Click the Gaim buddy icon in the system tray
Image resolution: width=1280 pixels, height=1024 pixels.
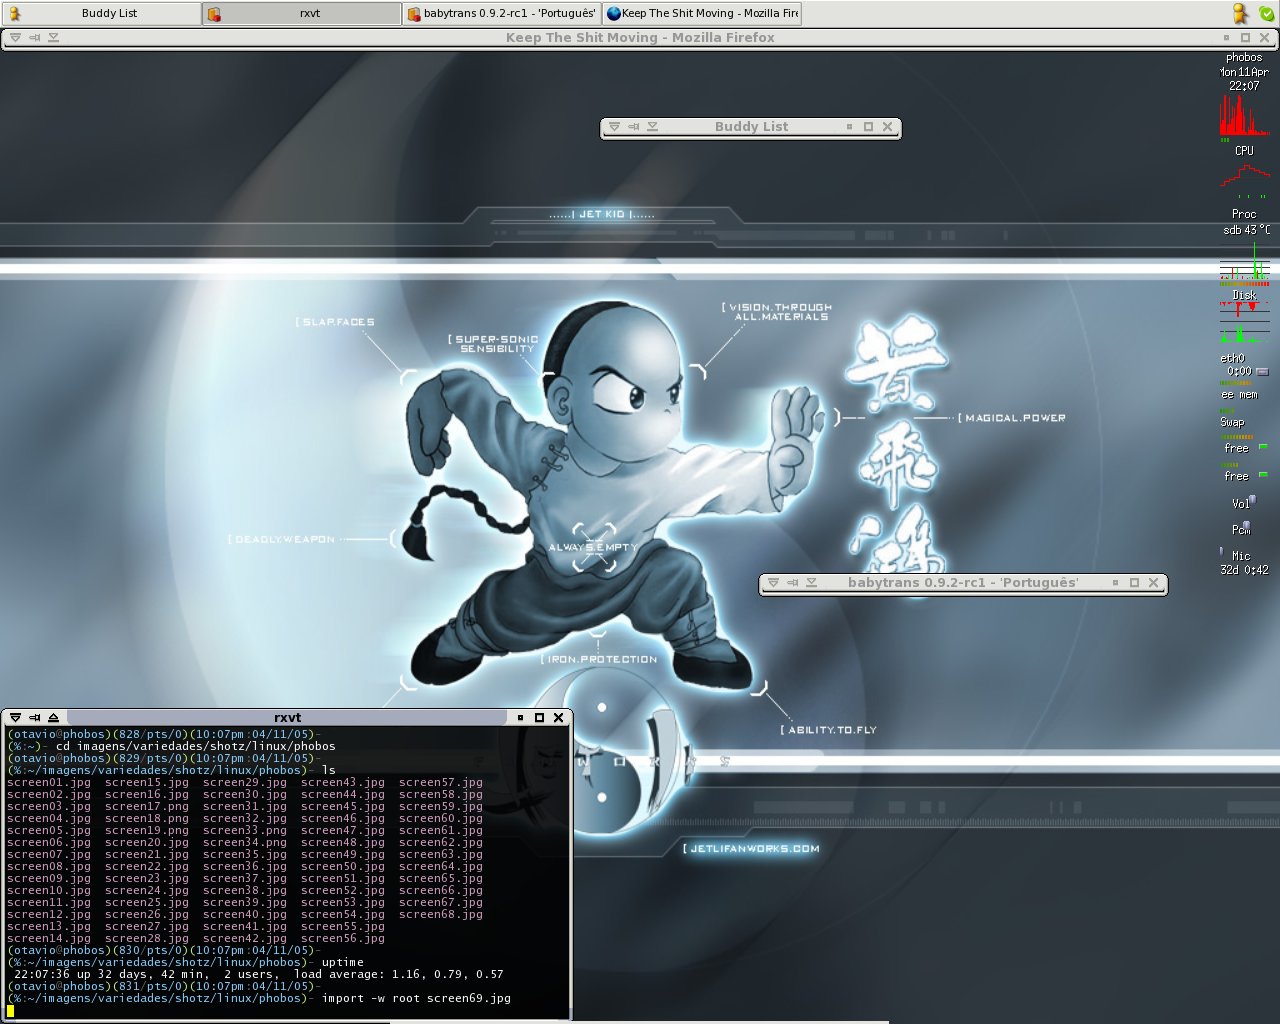click(1240, 13)
